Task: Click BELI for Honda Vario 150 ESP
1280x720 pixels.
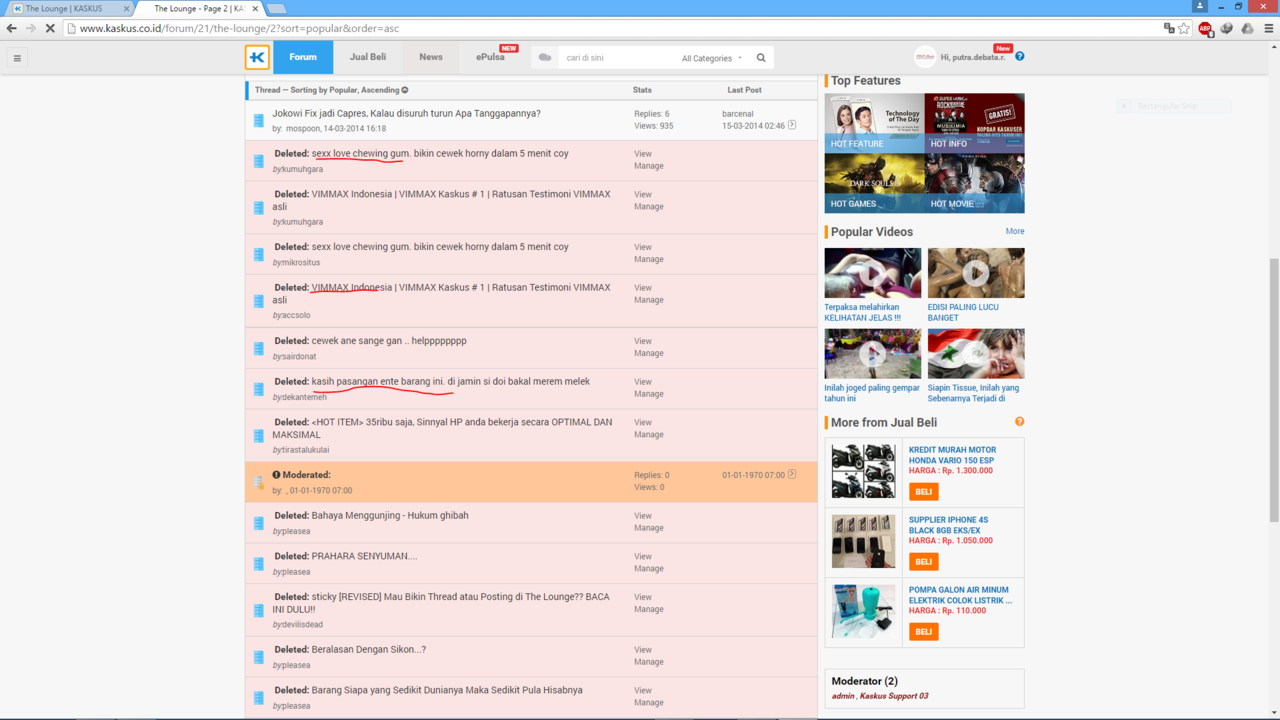Action: pyautogui.click(x=923, y=491)
